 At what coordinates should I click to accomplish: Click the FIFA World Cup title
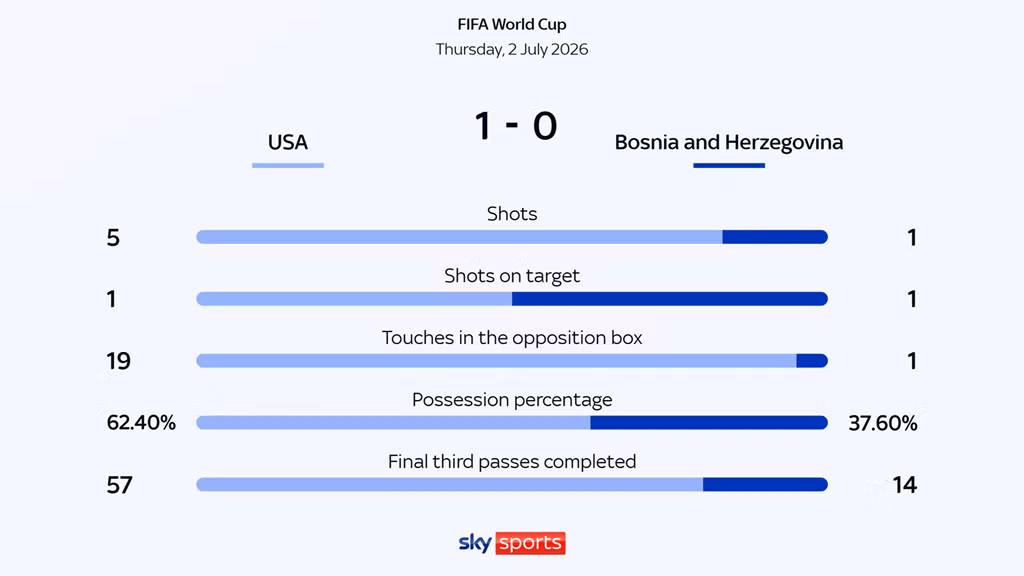[x=512, y=25]
